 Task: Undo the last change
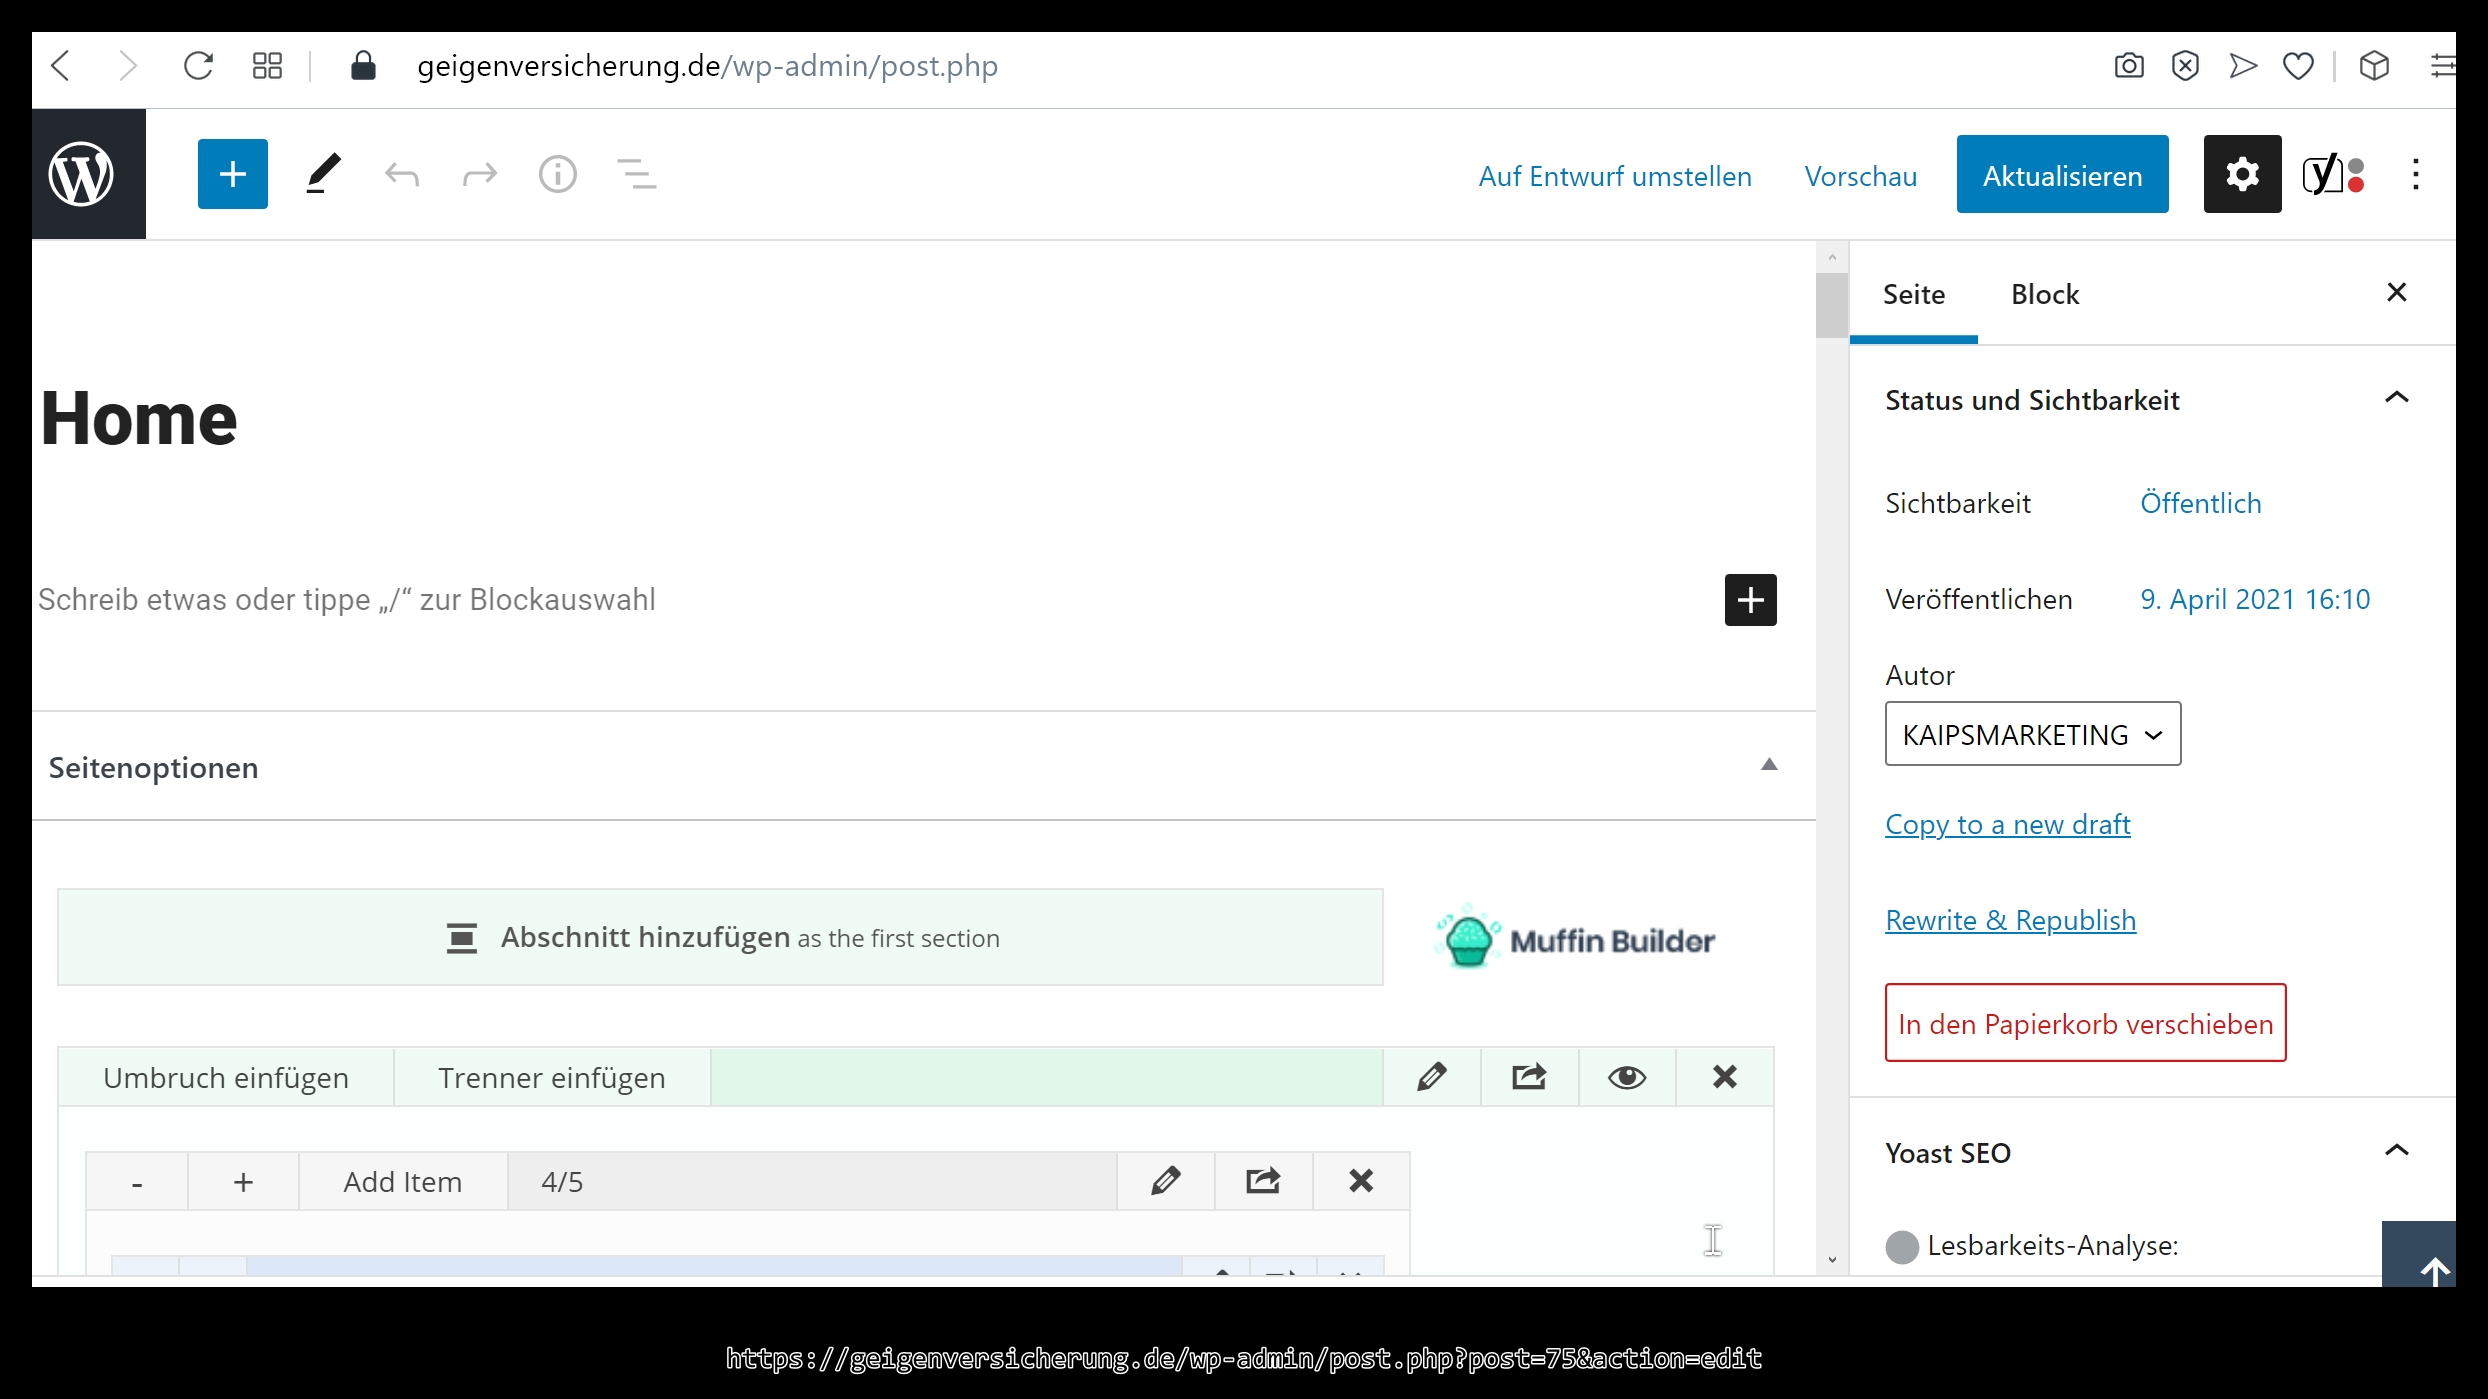402,175
